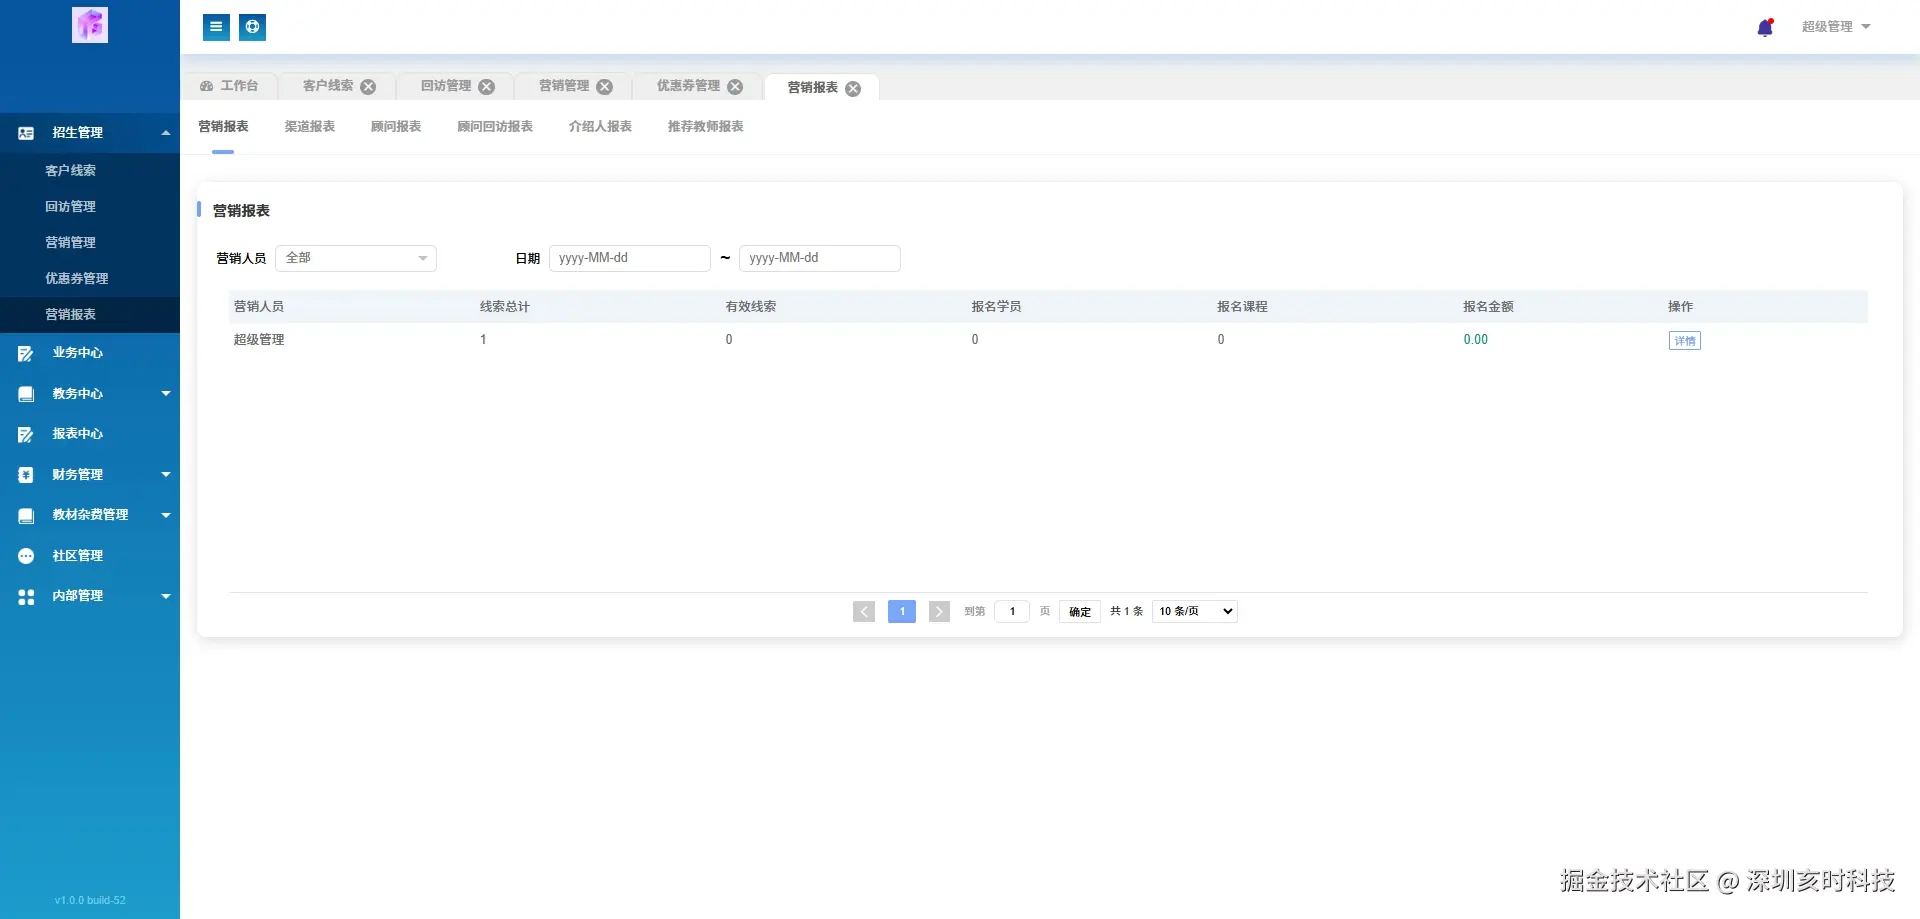
Task: Switch to the 回访管理 tab
Action: tap(446, 86)
